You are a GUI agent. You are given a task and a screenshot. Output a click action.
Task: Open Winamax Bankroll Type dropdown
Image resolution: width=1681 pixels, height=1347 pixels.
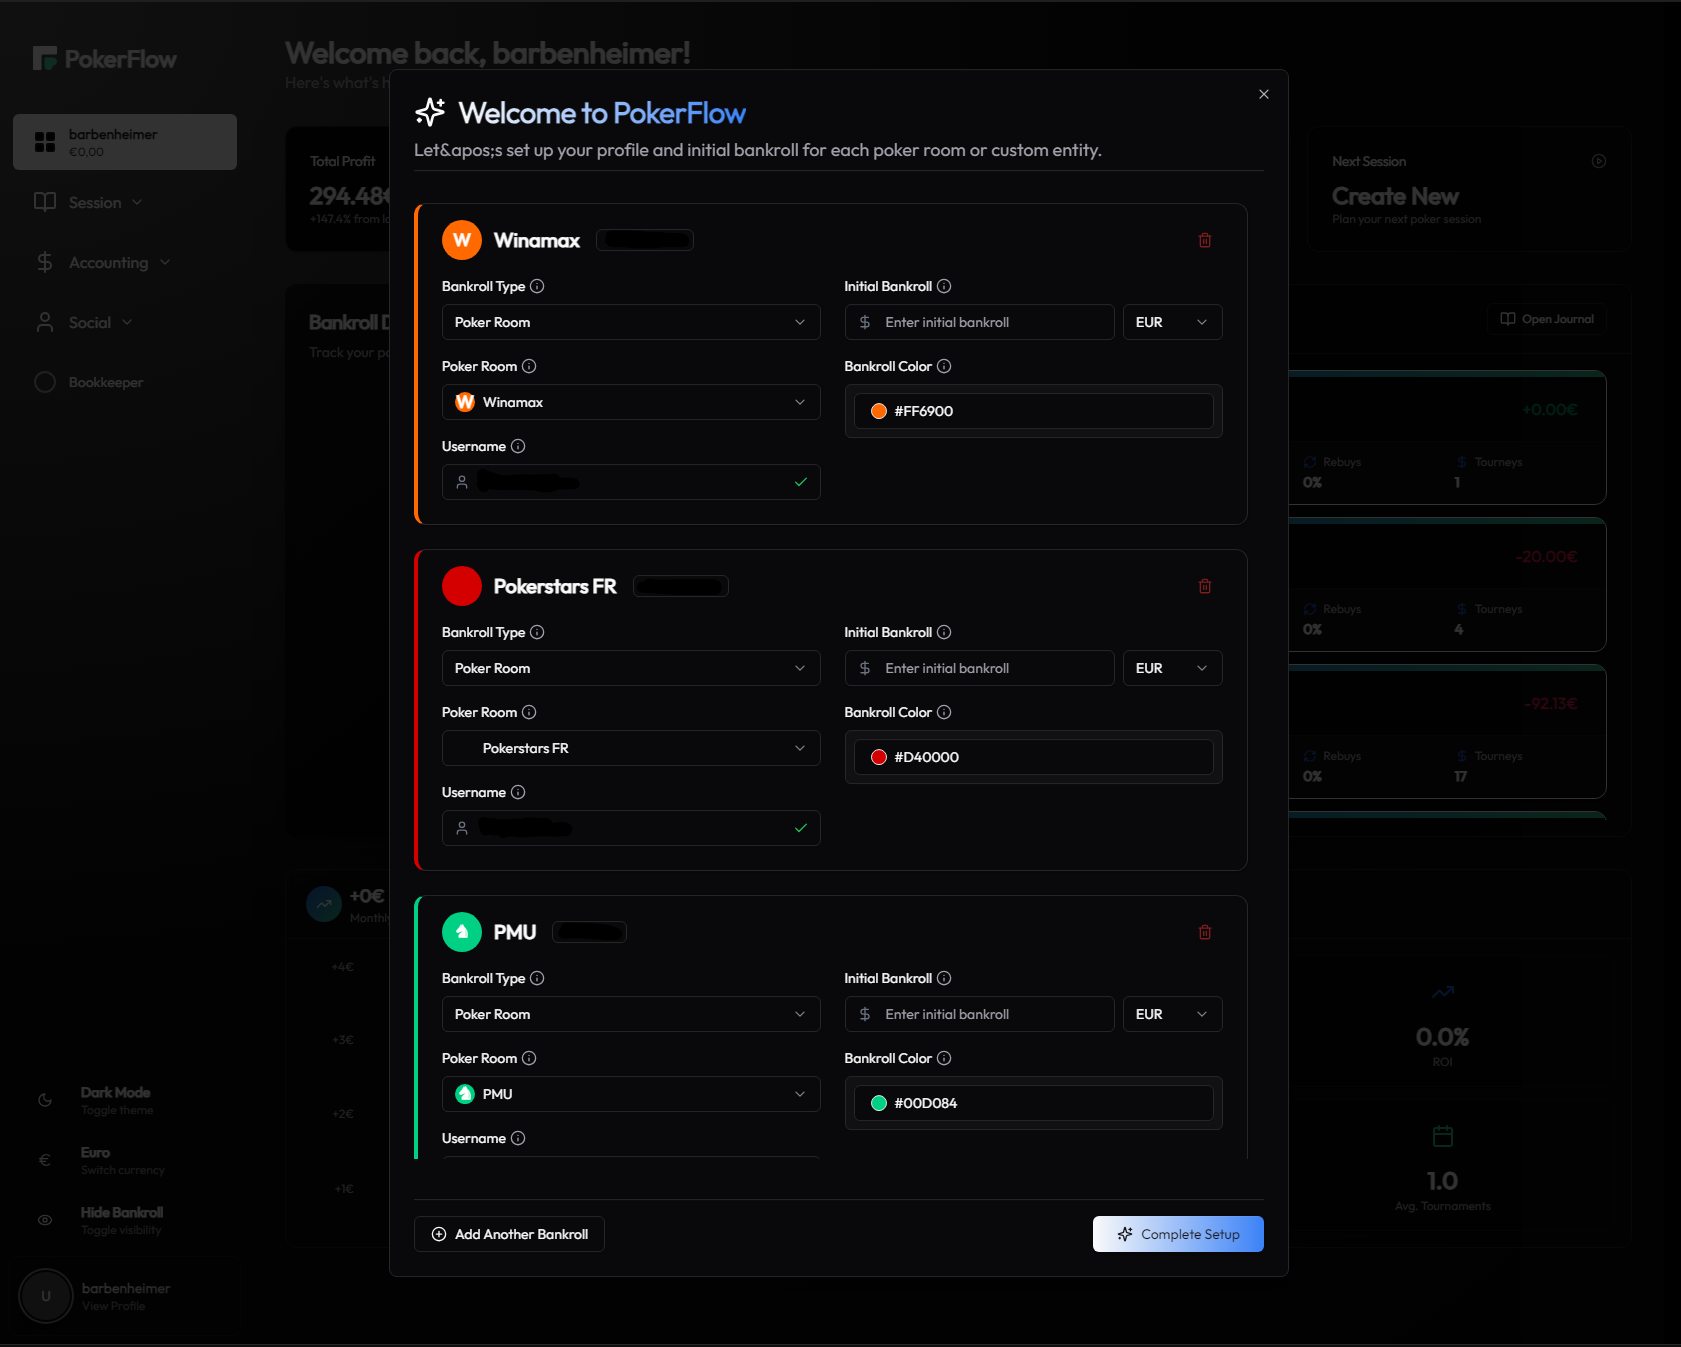(631, 322)
